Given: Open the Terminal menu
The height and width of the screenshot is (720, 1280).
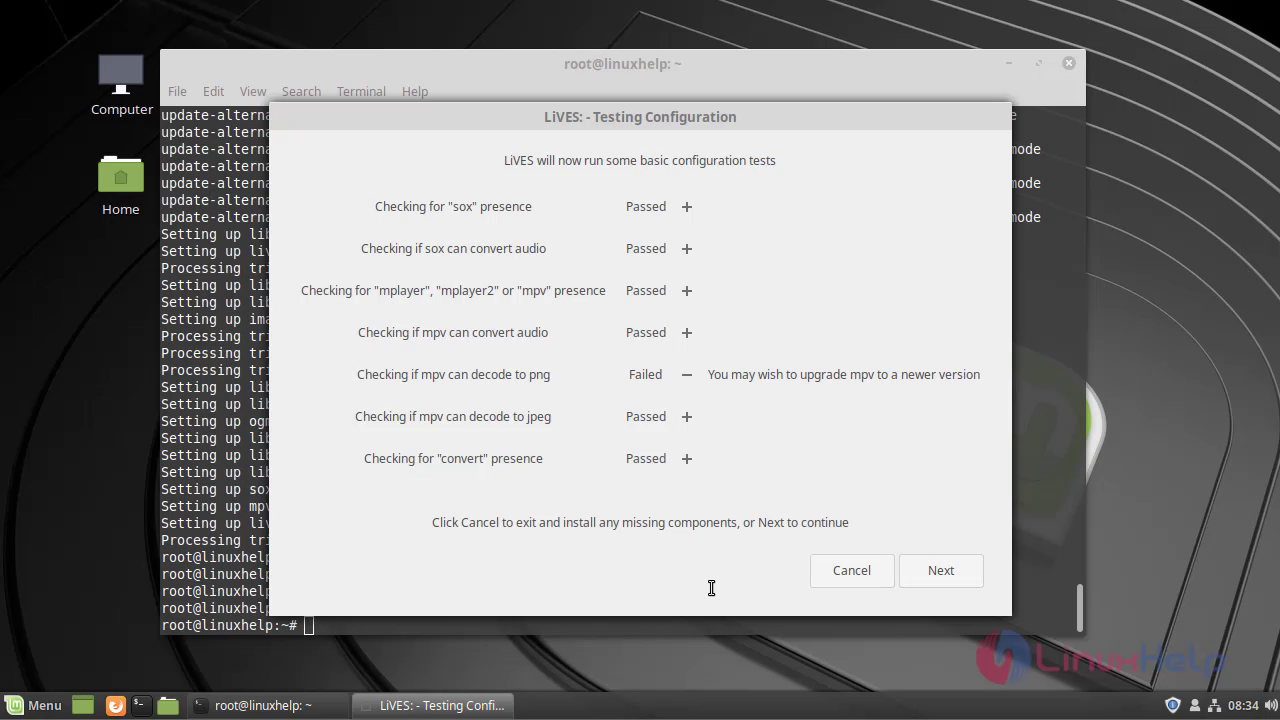Looking at the screenshot, I should [x=361, y=91].
